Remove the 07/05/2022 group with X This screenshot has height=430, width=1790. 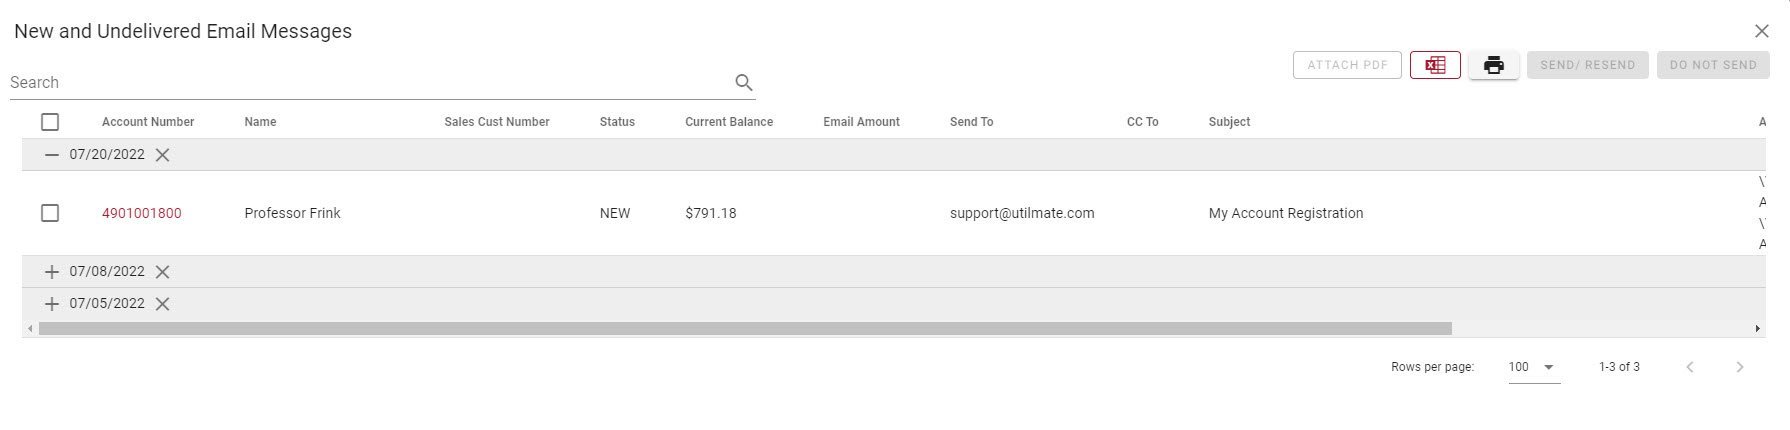click(x=162, y=304)
